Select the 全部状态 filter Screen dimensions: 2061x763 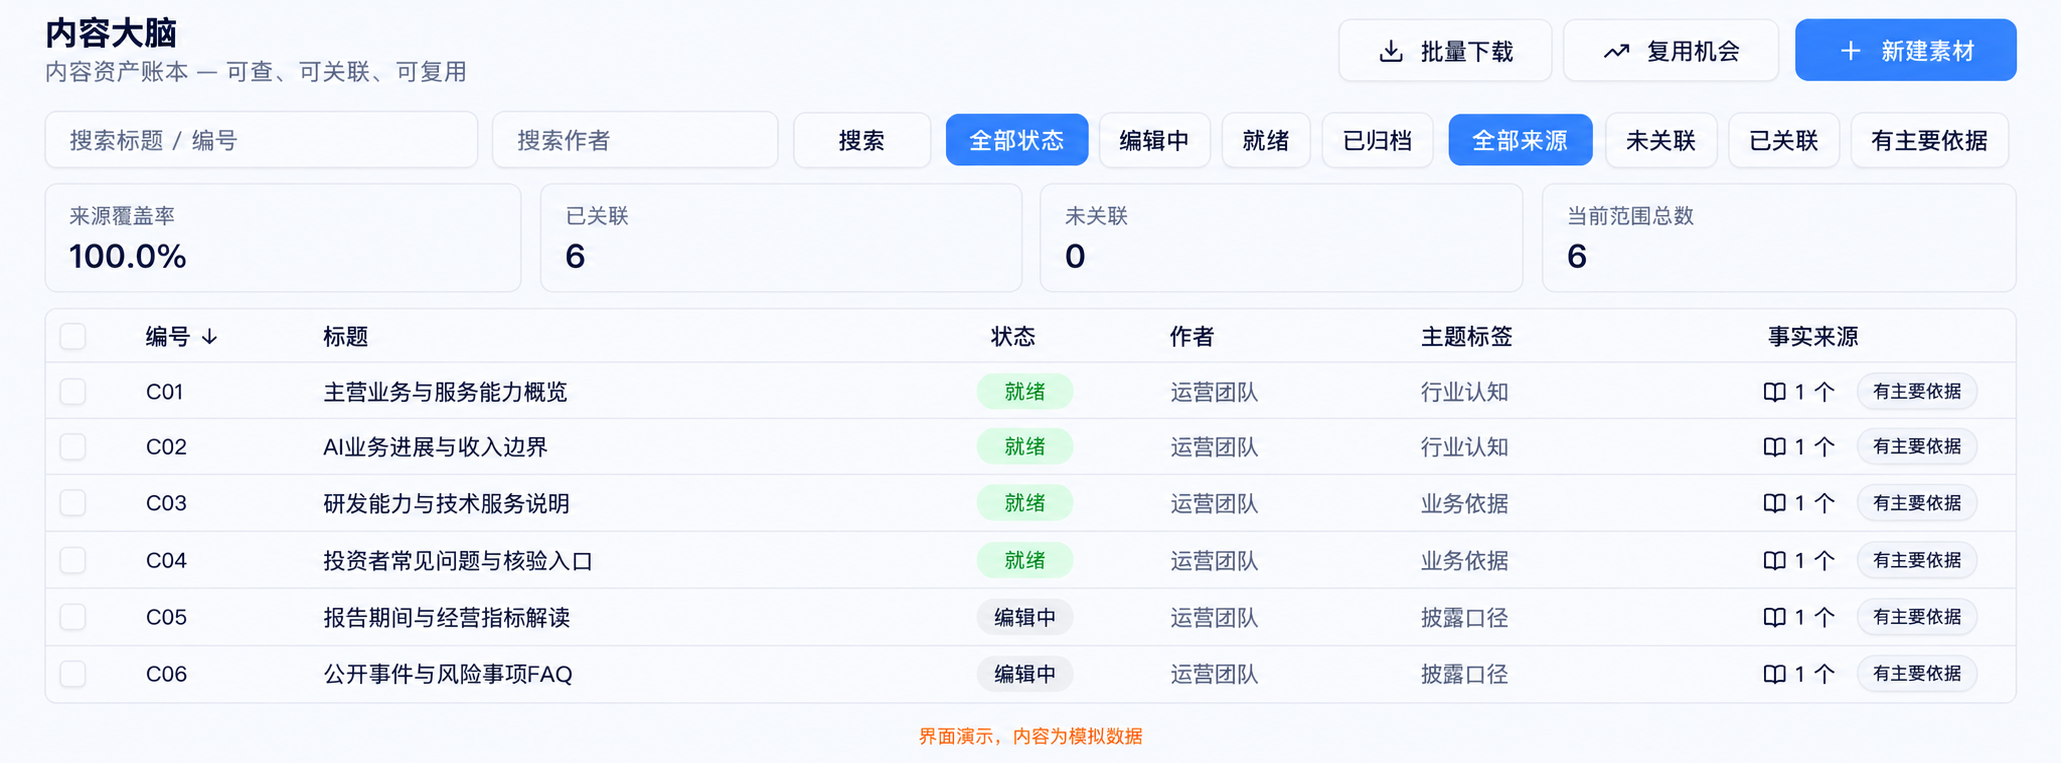(x=1017, y=140)
